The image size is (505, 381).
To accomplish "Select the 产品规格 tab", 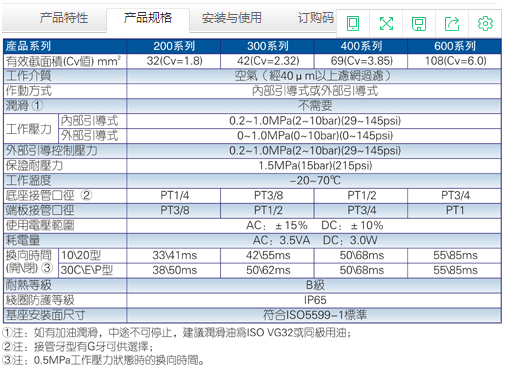I will [148, 18].
